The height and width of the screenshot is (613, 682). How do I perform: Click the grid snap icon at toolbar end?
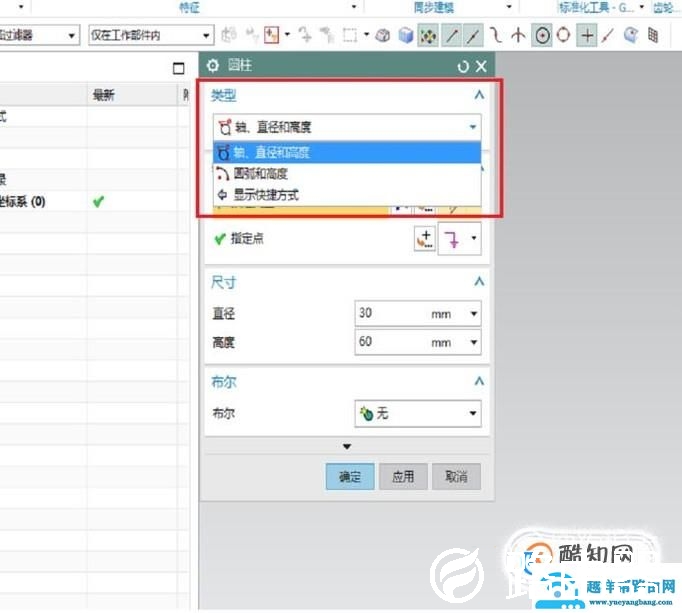pyautogui.click(x=653, y=35)
